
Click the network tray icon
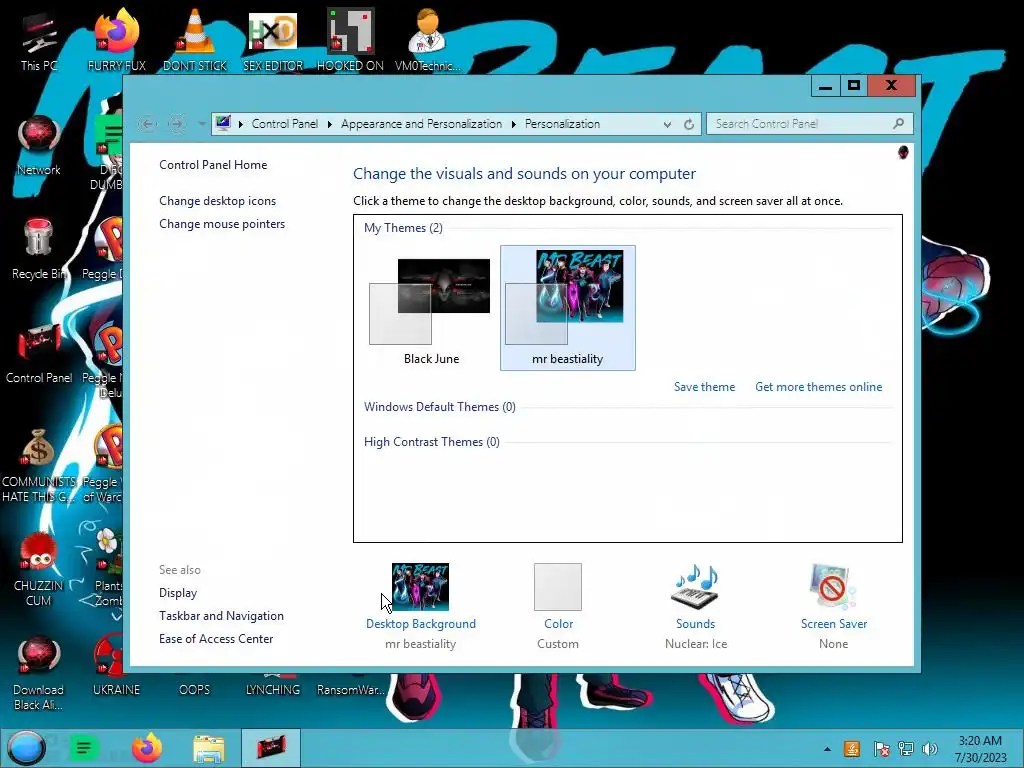coord(906,749)
